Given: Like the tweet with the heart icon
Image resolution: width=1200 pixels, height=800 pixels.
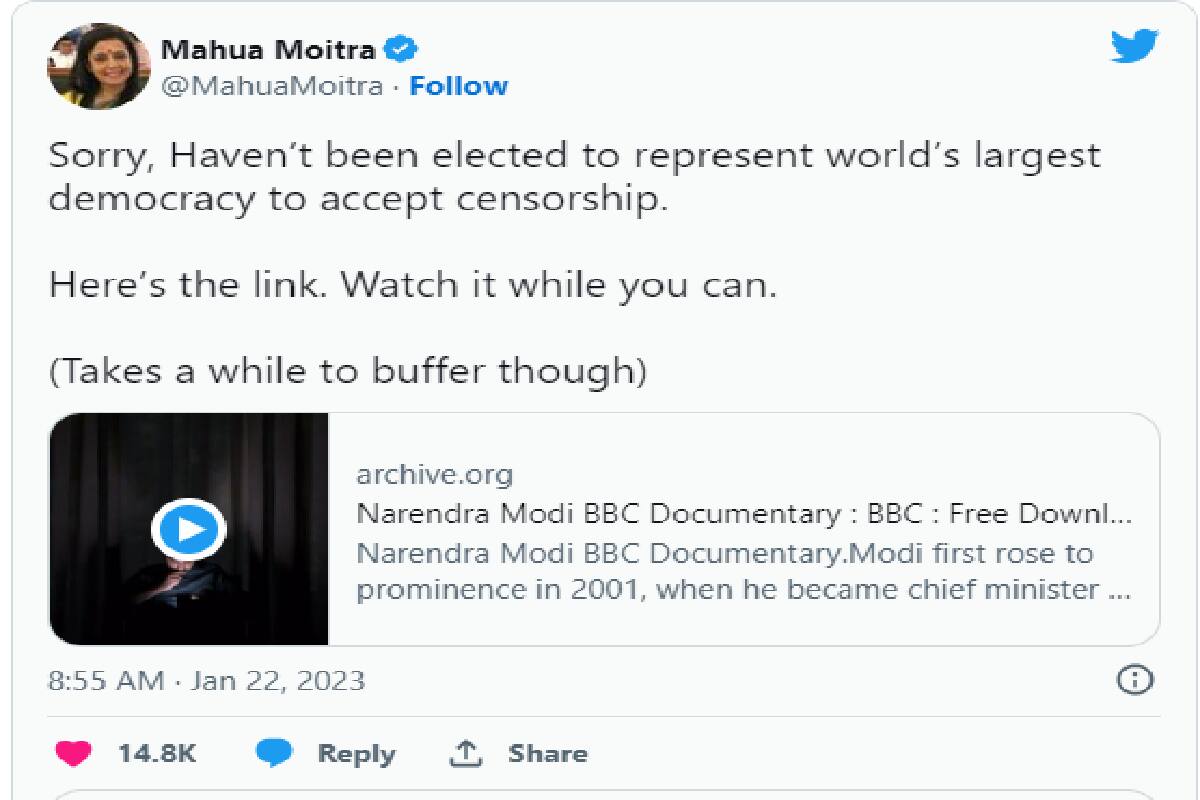Looking at the screenshot, I should point(73,753).
